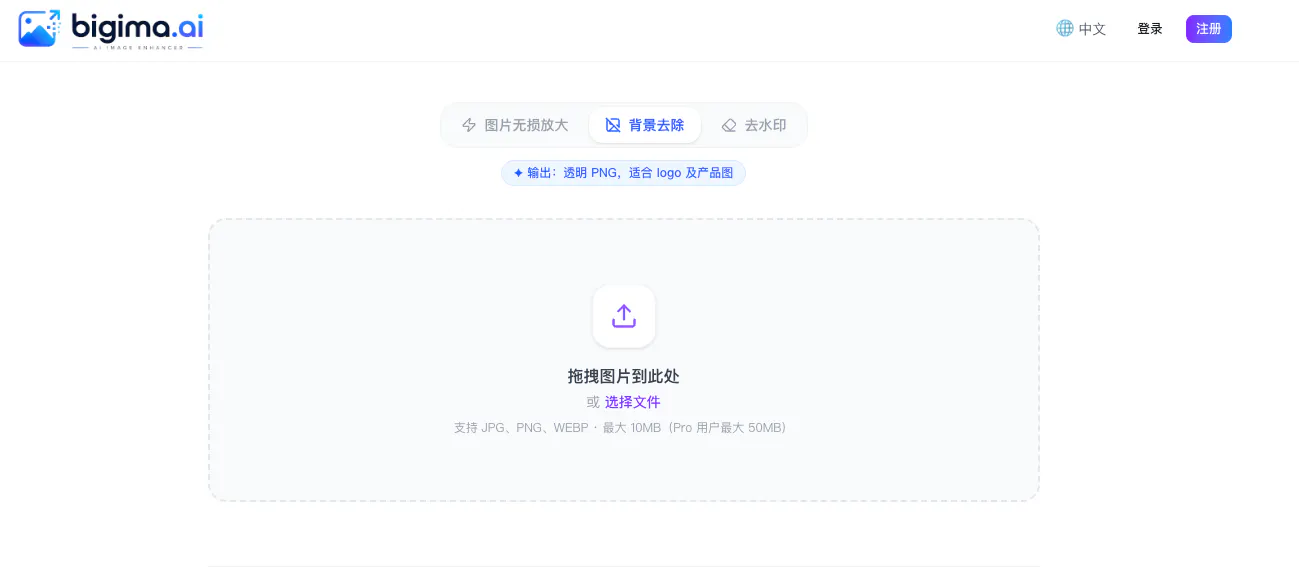
Task: Click the 注册 register button
Action: (1209, 29)
